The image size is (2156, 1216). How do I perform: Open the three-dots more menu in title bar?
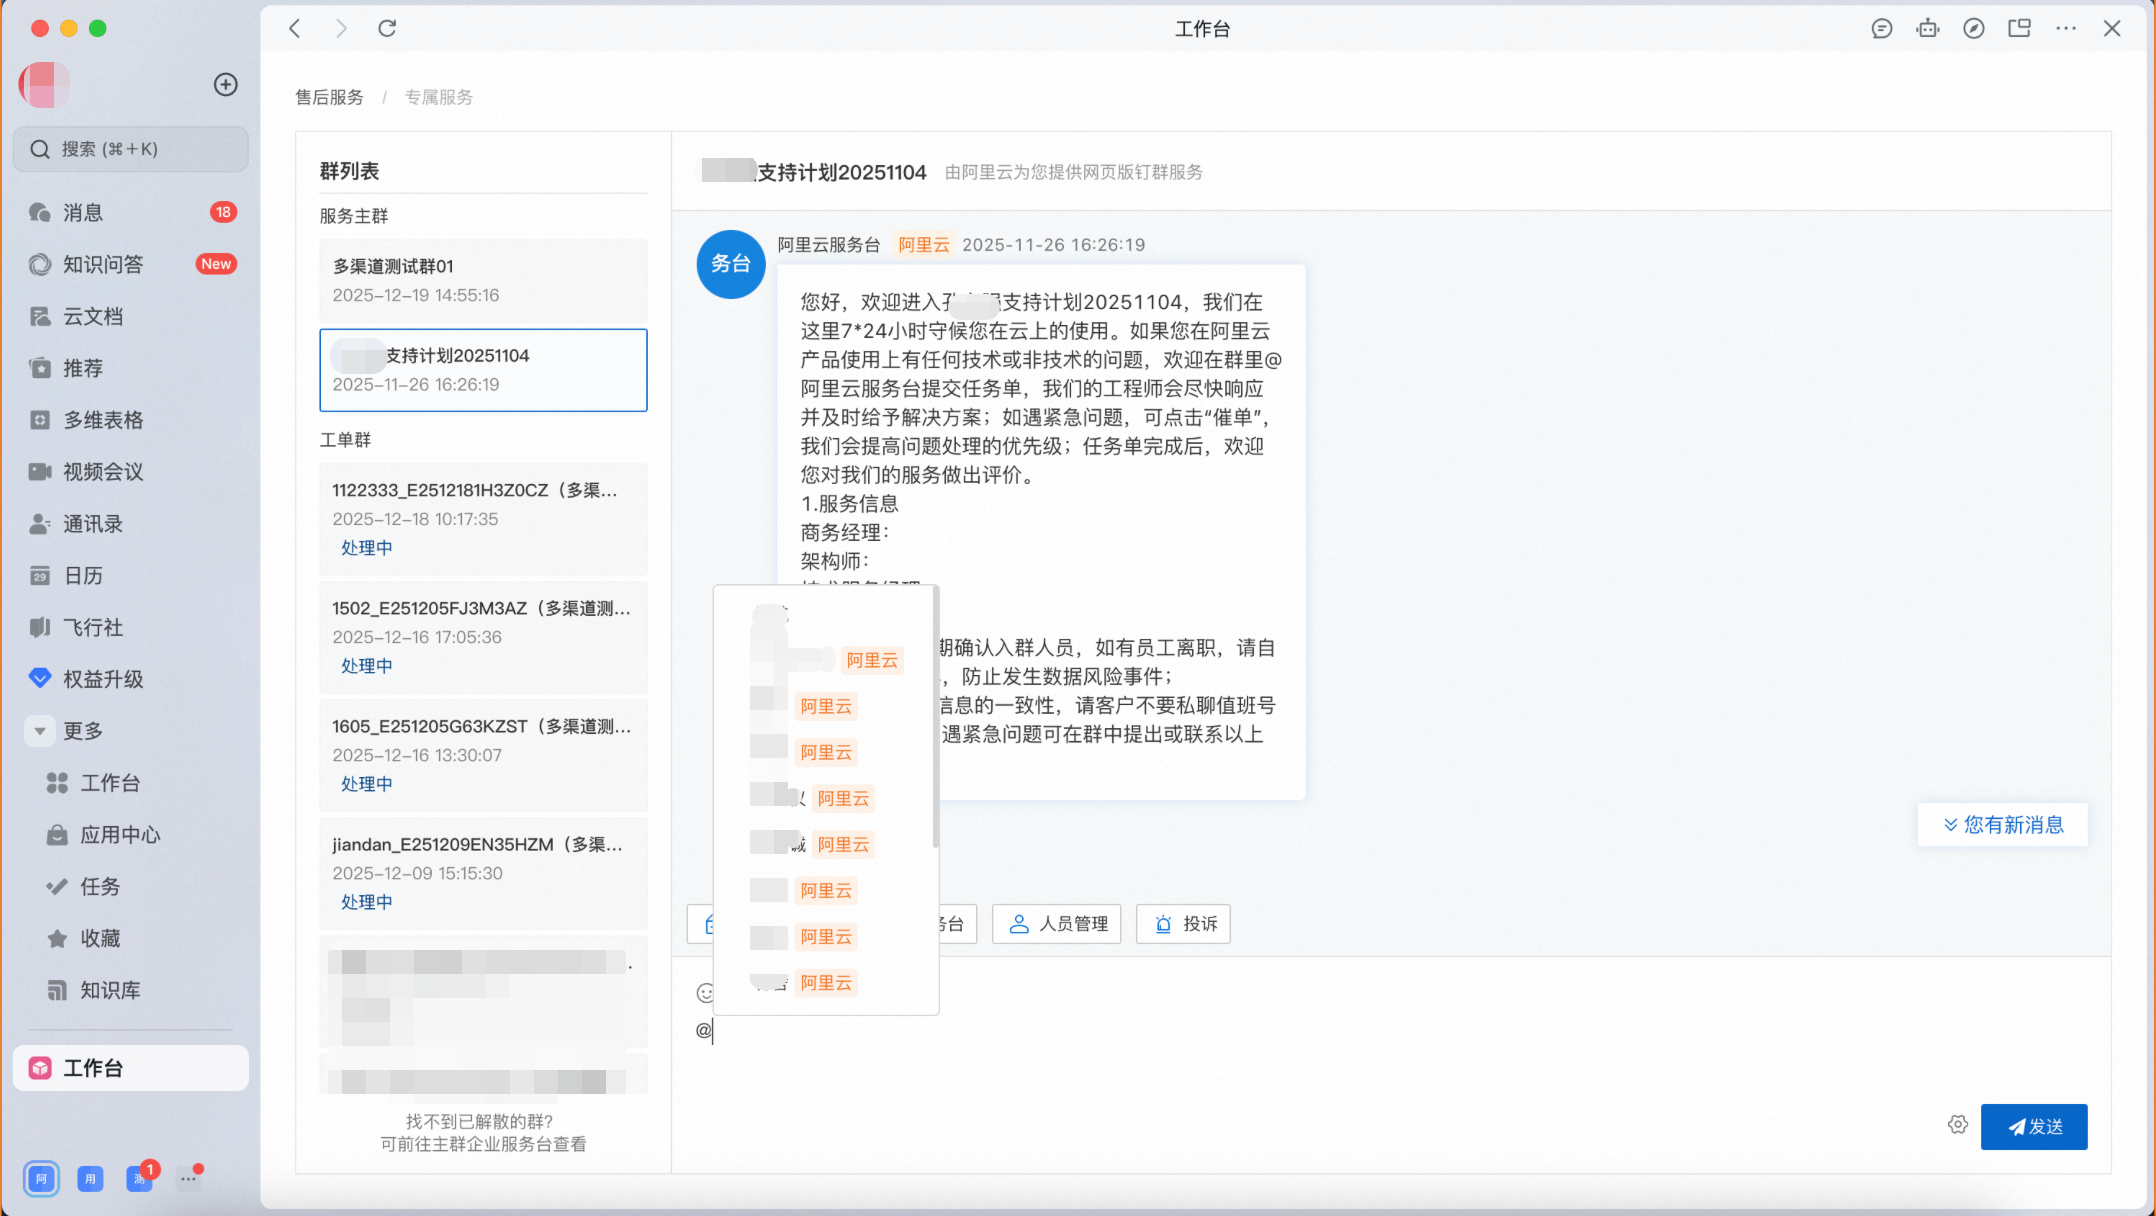(2066, 29)
